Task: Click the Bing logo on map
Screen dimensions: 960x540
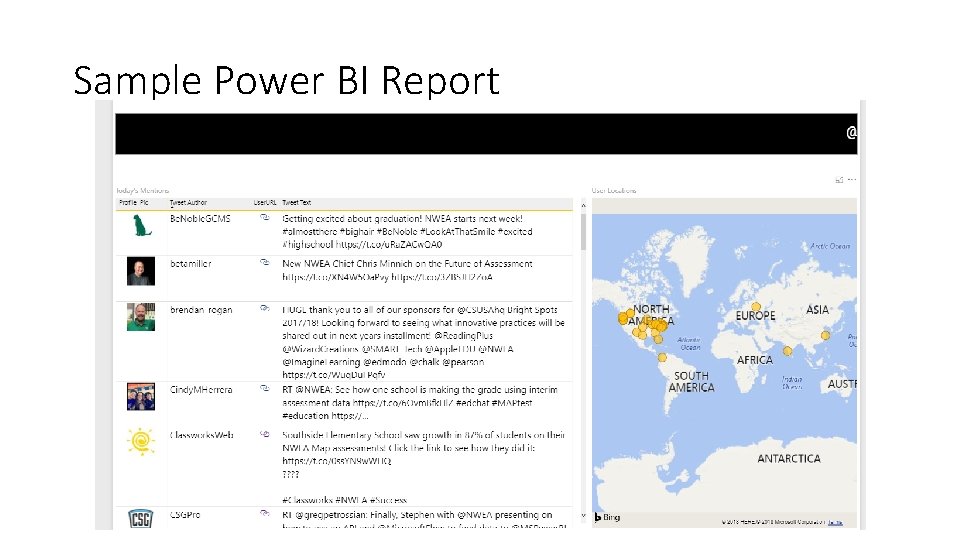Action: click(607, 517)
